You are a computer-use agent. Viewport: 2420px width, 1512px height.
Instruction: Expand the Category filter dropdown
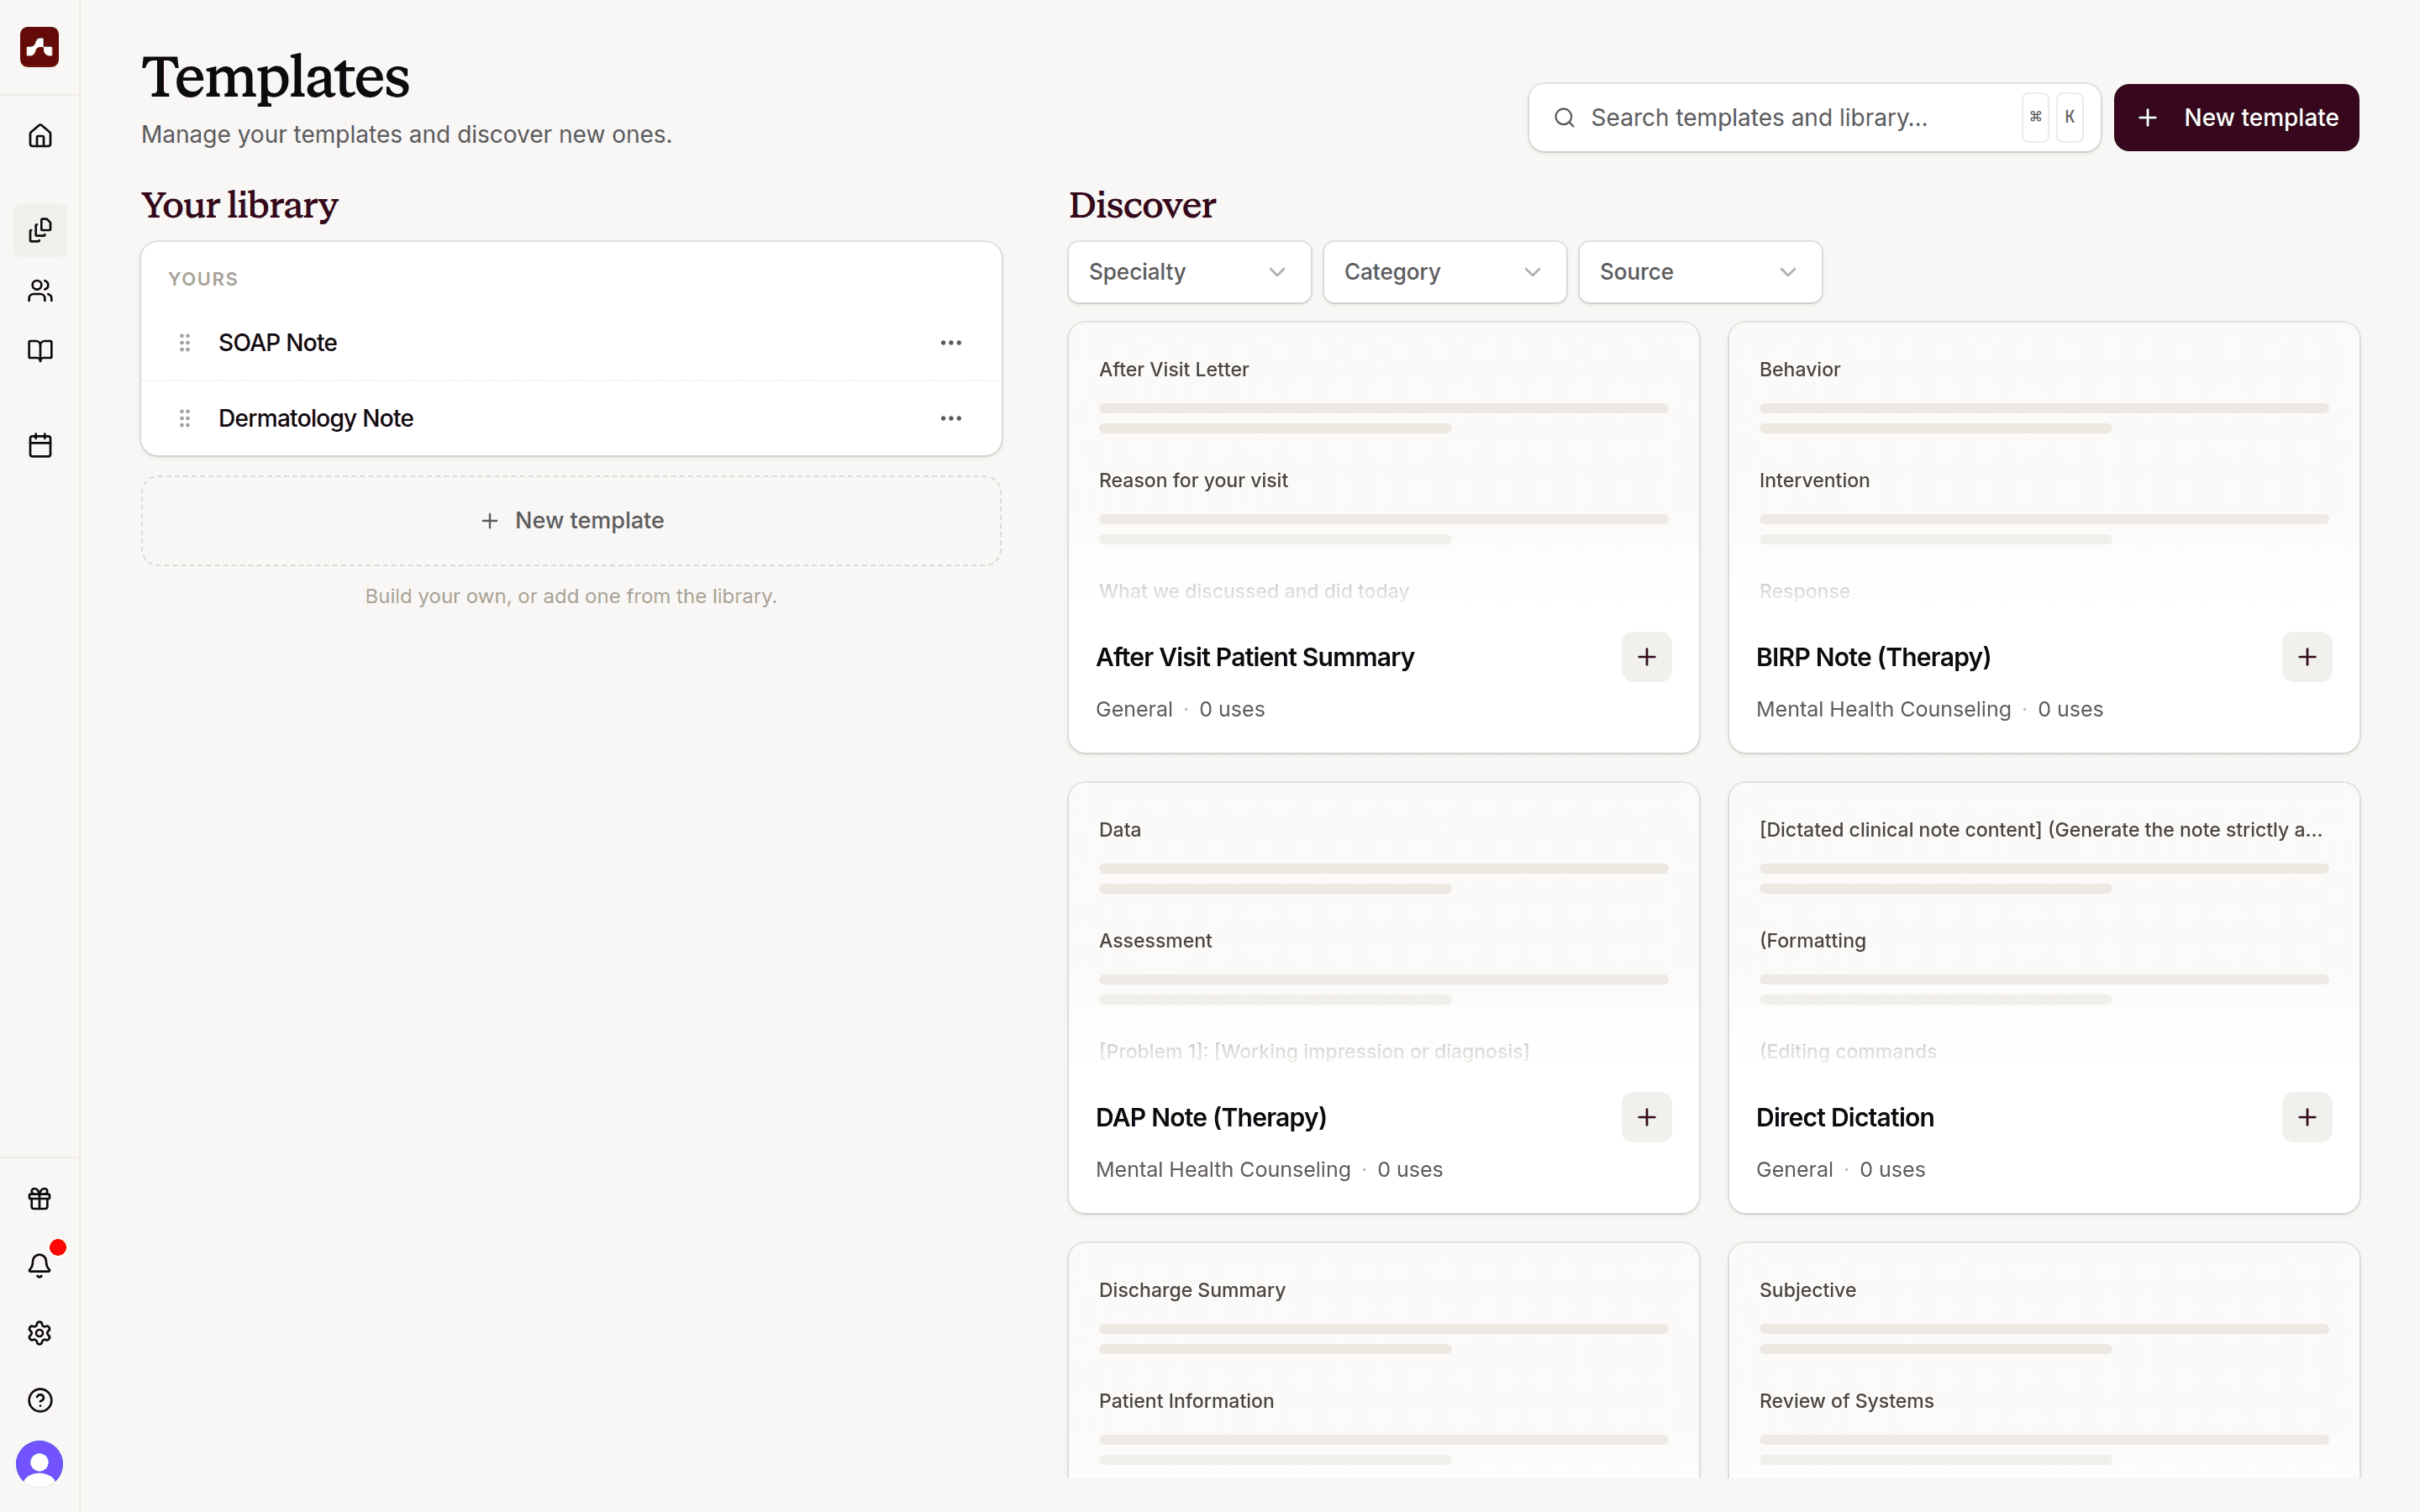tap(1445, 272)
